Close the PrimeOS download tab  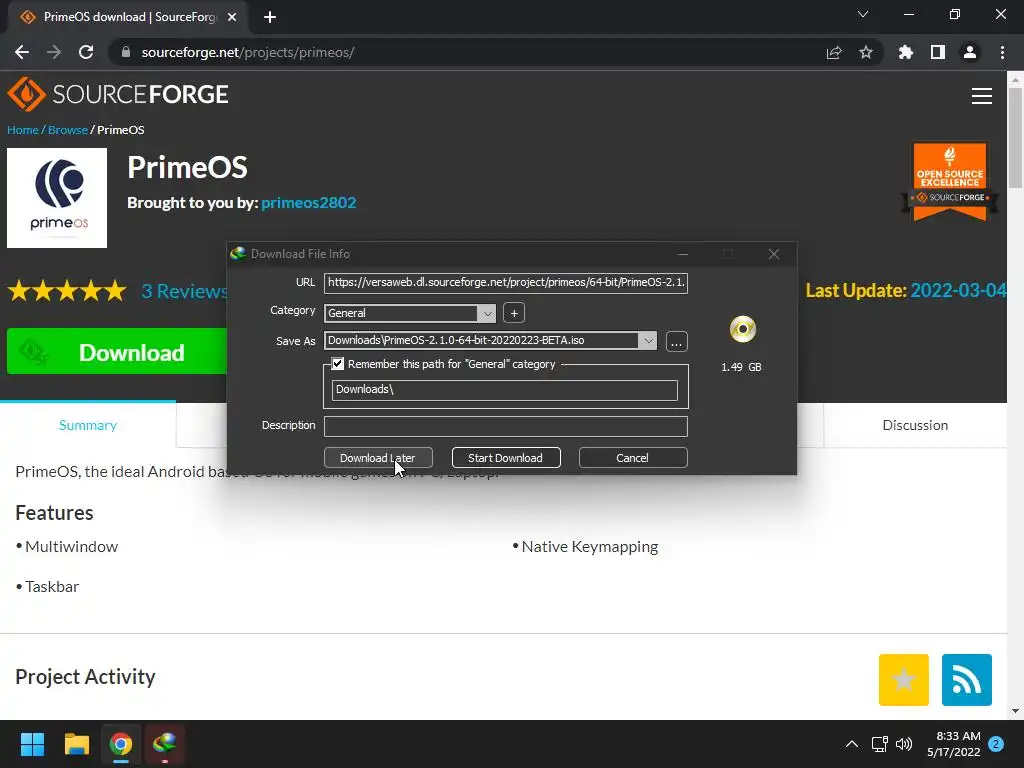pyautogui.click(x=232, y=17)
